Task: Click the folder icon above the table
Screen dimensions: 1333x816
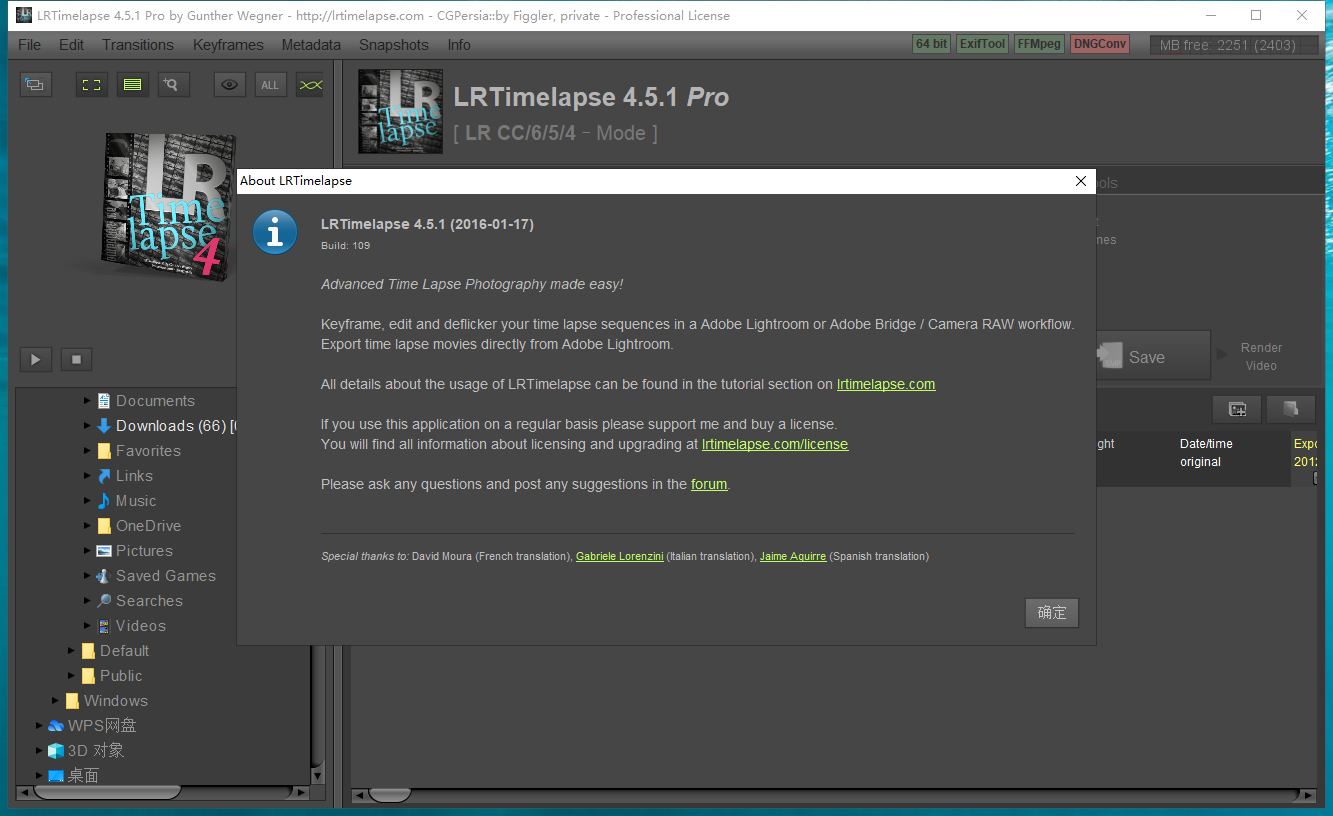Action: (1290, 409)
